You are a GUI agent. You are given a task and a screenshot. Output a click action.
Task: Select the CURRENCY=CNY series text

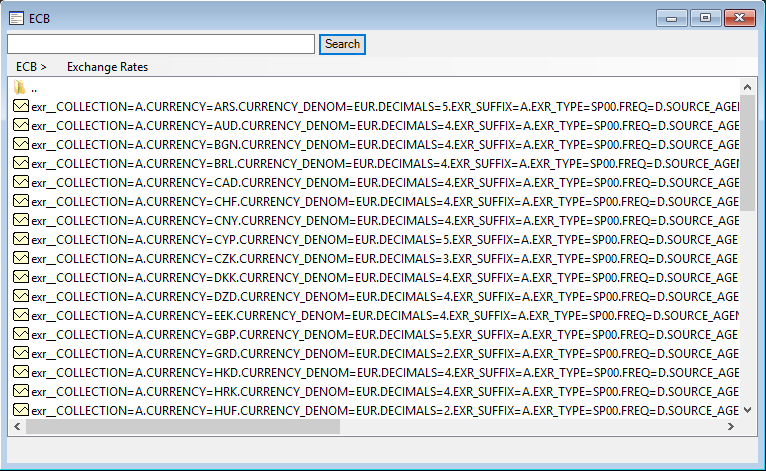pyautogui.click(x=385, y=221)
